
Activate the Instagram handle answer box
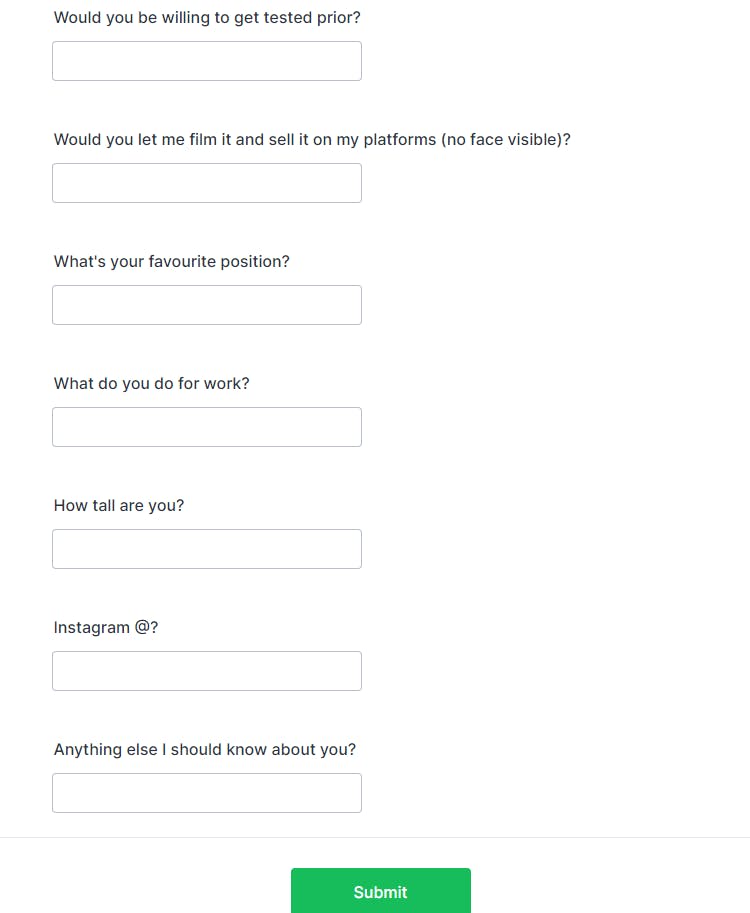point(206,671)
